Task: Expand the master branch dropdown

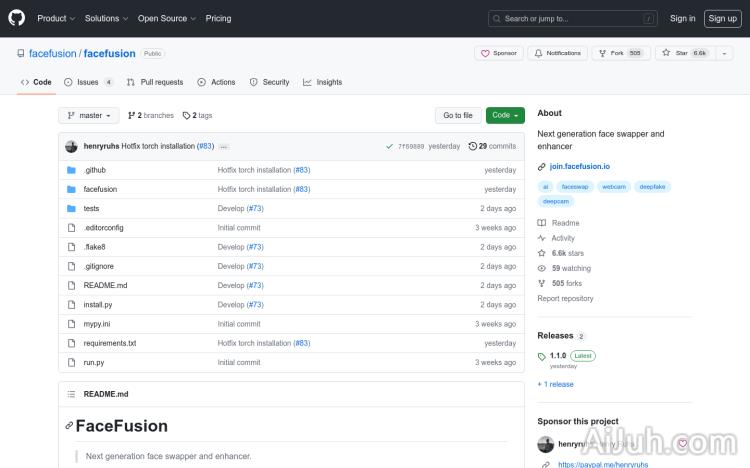Action: [x=88, y=115]
